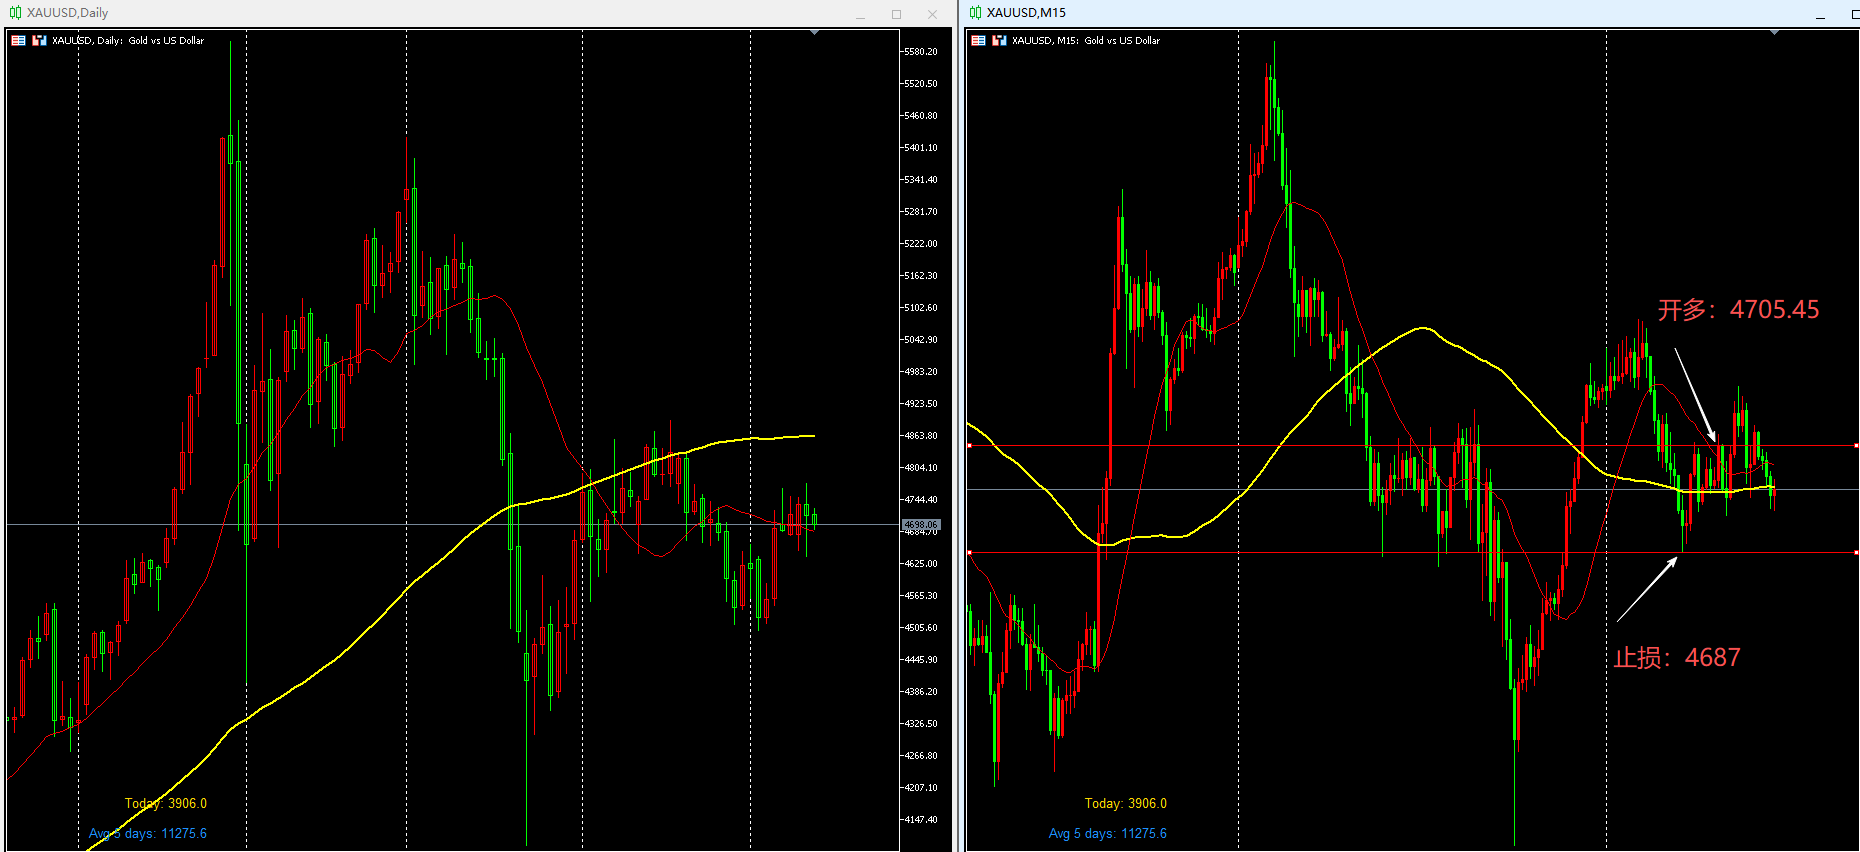The width and height of the screenshot is (1860, 852).
Task: Click the candlestick icon in XAUUSD,Daily title bar
Action: (x=15, y=13)
